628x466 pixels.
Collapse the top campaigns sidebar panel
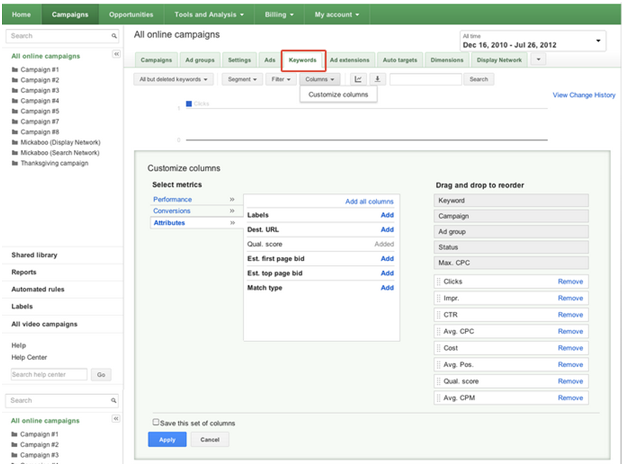(x=116, y=53)
